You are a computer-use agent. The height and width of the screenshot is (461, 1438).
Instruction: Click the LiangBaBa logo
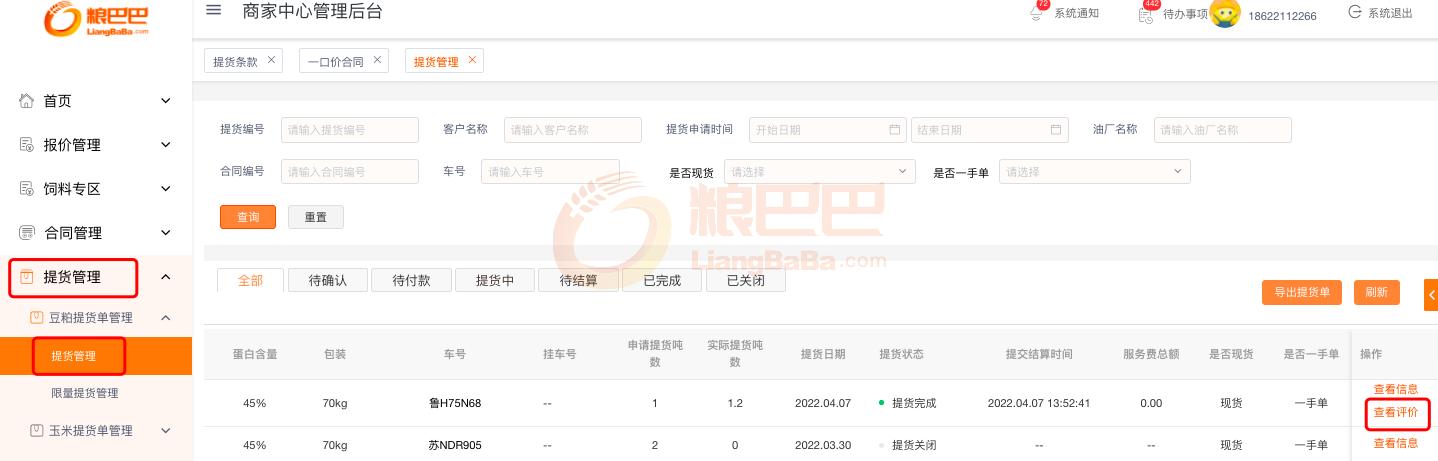(x=96, y=22)
